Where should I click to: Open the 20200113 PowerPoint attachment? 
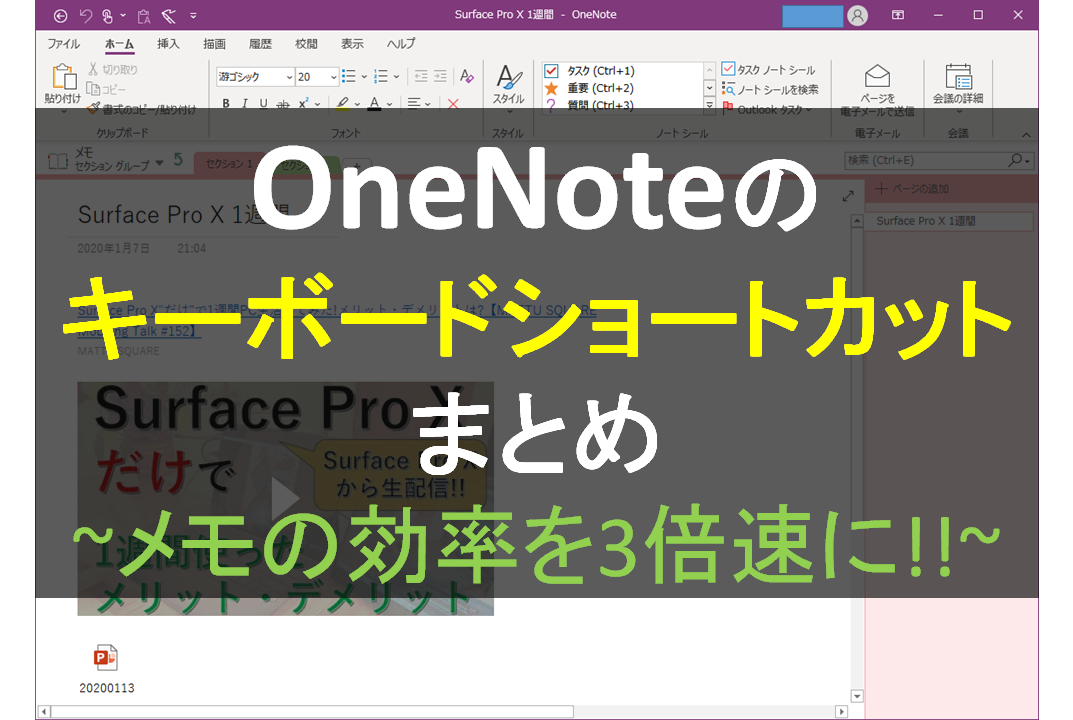tap(106, 669)
